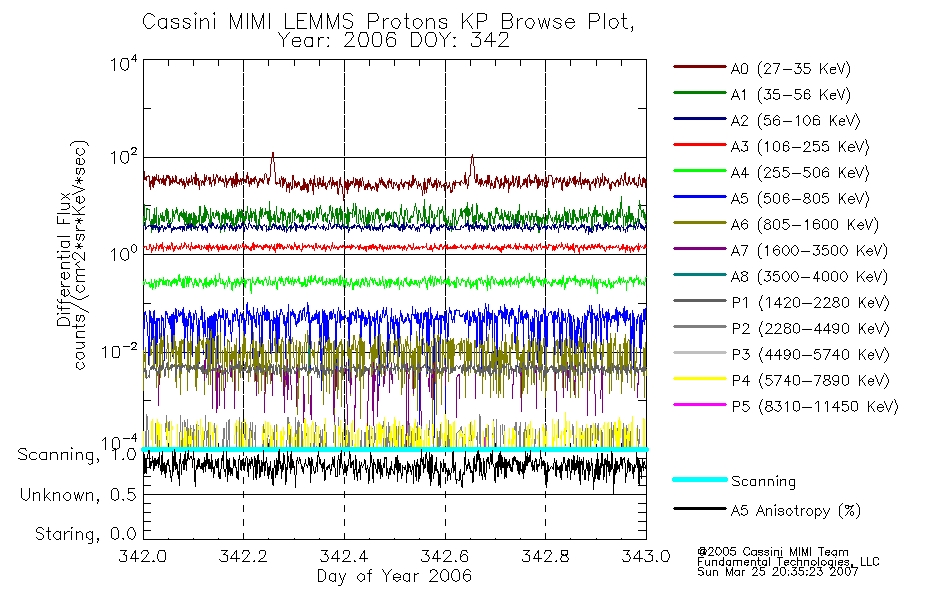950x600 pixels.
Task: Click the magenta P5 legend line
Action: pos(700,405)
